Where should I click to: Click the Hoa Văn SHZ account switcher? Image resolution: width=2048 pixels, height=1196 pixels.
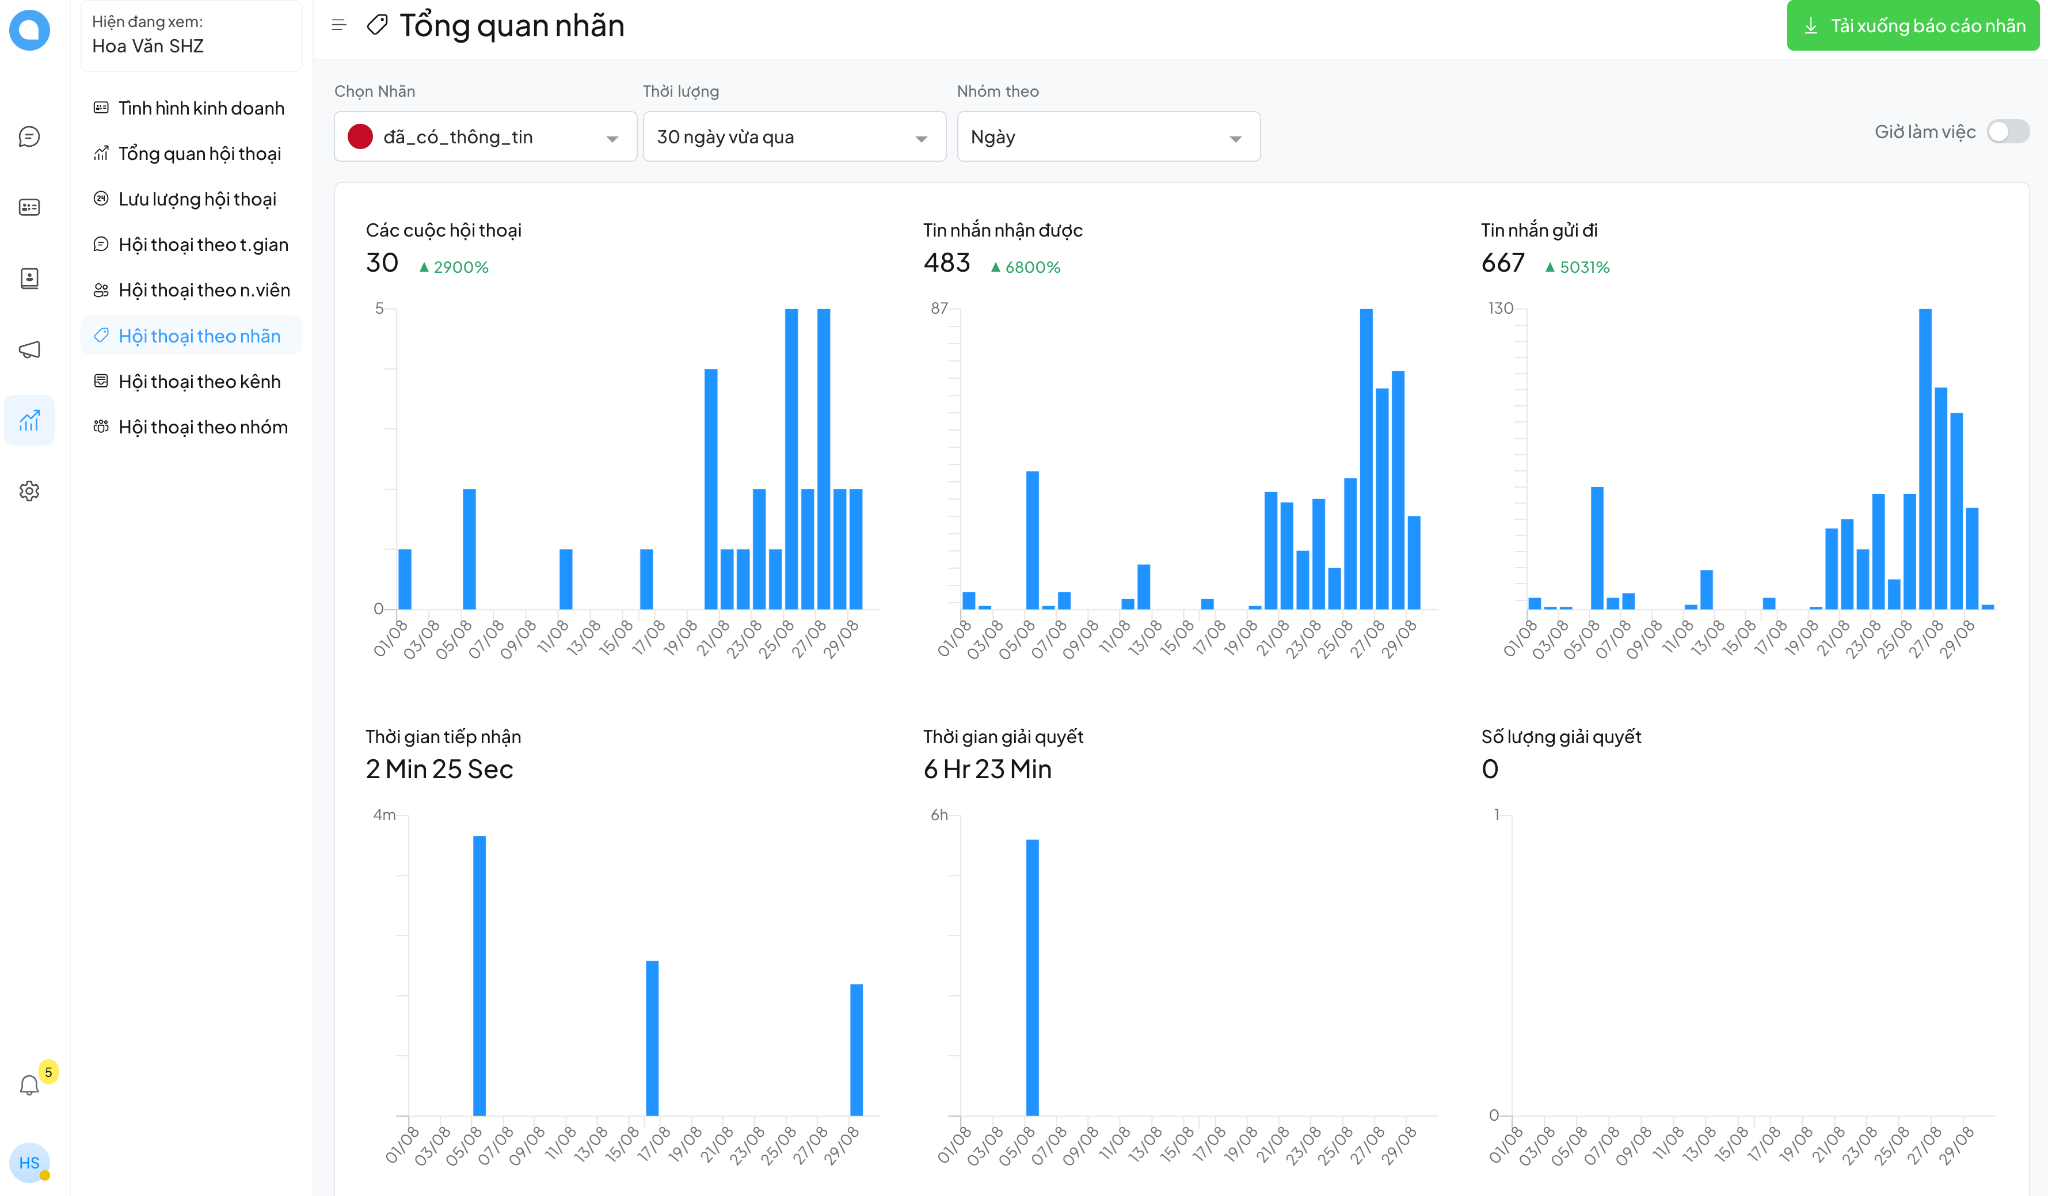tap(190, 35)
